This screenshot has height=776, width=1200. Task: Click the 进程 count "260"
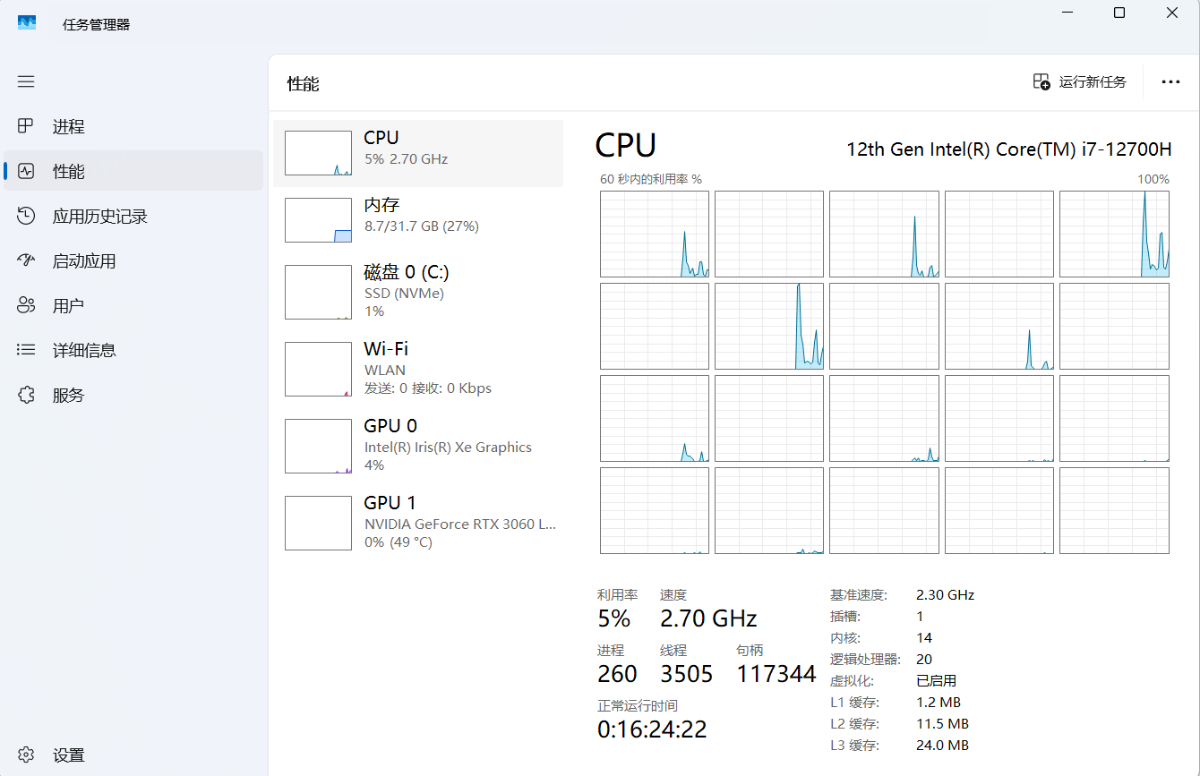(x=618, y=674)
